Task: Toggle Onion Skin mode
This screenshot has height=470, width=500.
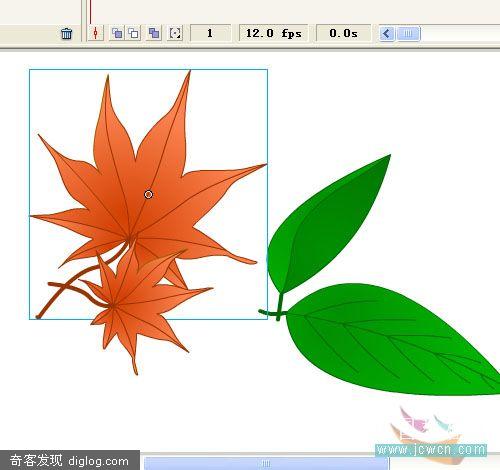Action: tap(117, 33)
